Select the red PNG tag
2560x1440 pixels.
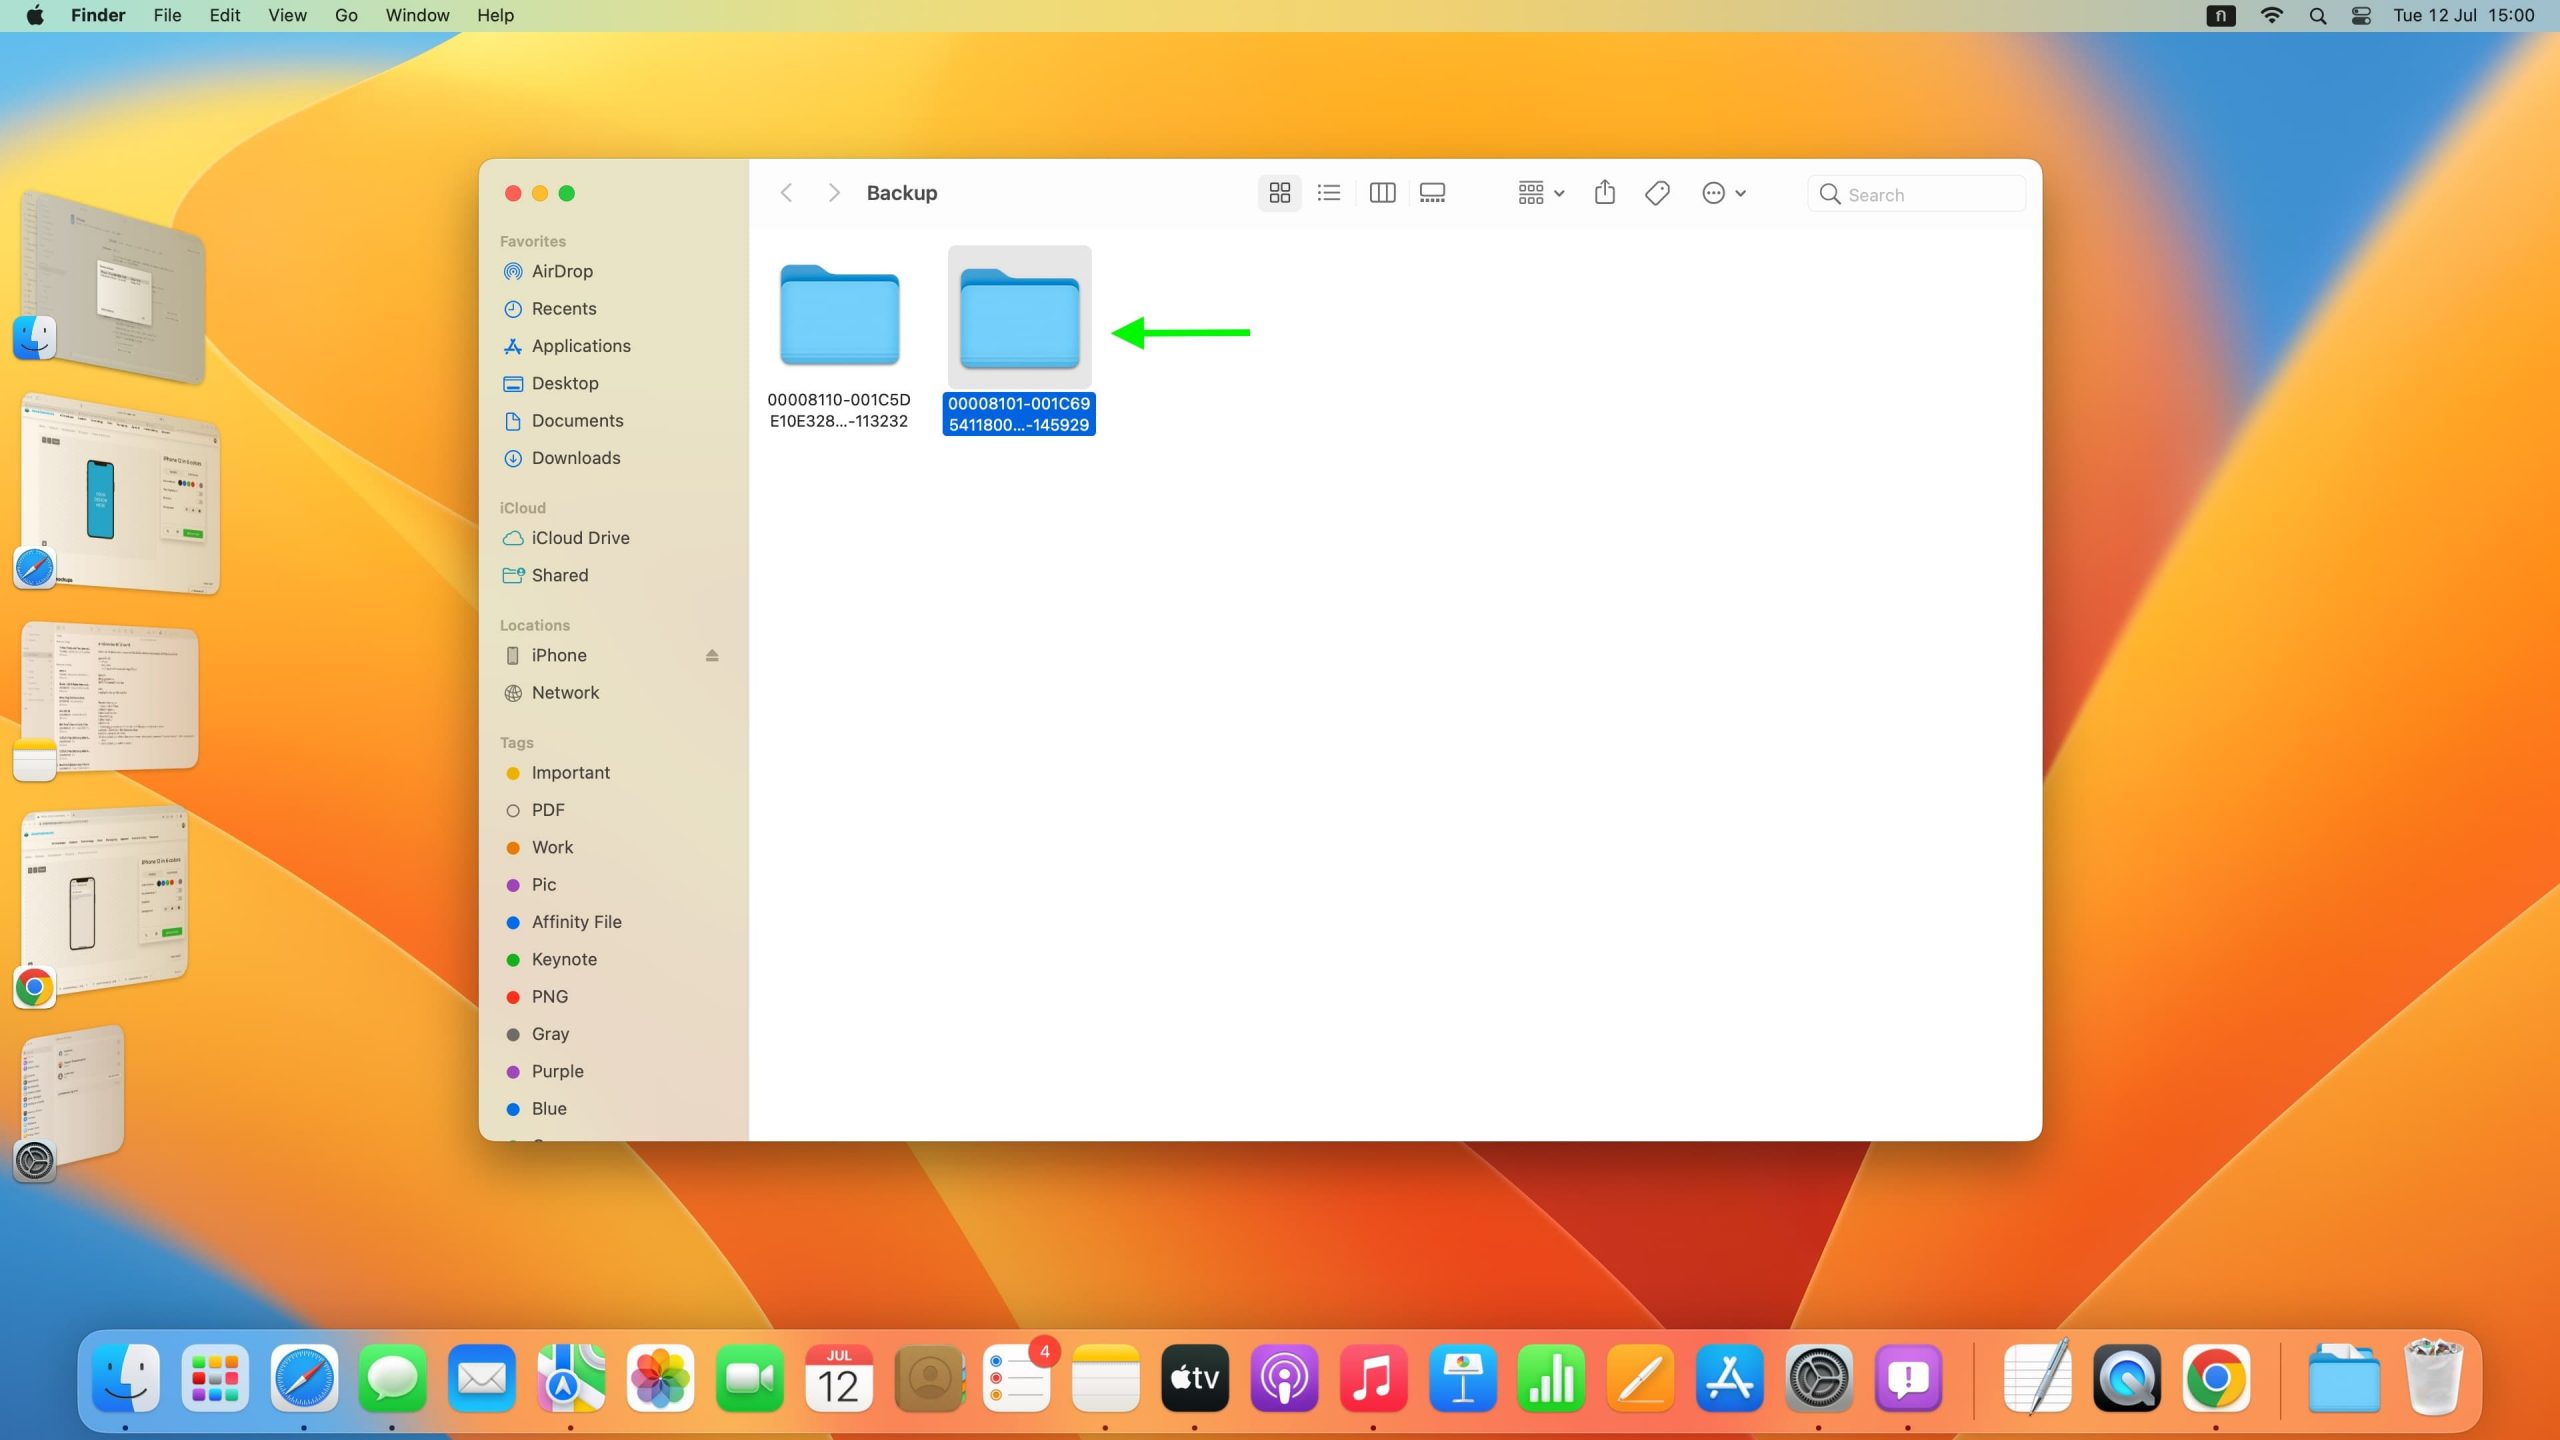click(x=549, y=997)
